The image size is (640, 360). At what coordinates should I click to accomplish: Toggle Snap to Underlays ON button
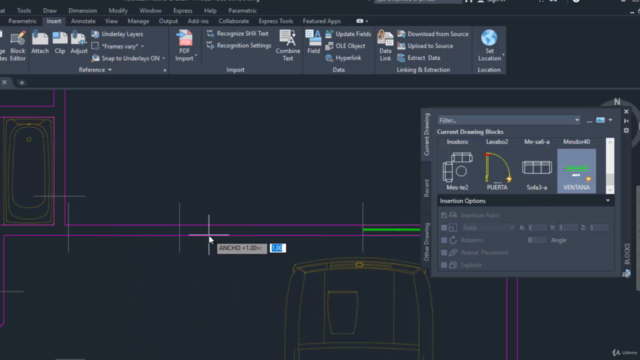(x=126, y=58)
